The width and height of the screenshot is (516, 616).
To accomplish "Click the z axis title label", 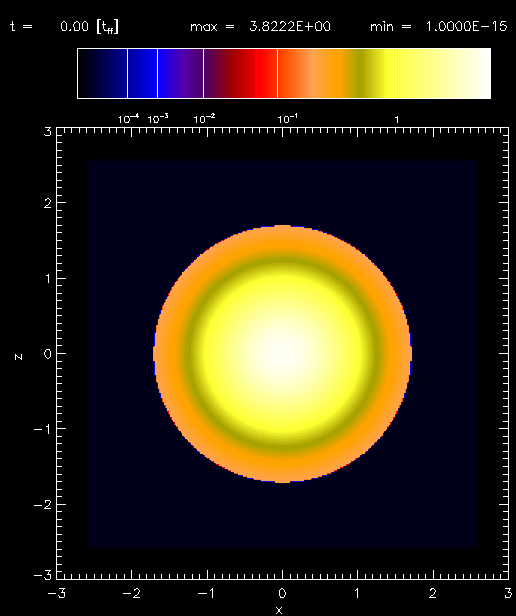I will pos(18,357).
